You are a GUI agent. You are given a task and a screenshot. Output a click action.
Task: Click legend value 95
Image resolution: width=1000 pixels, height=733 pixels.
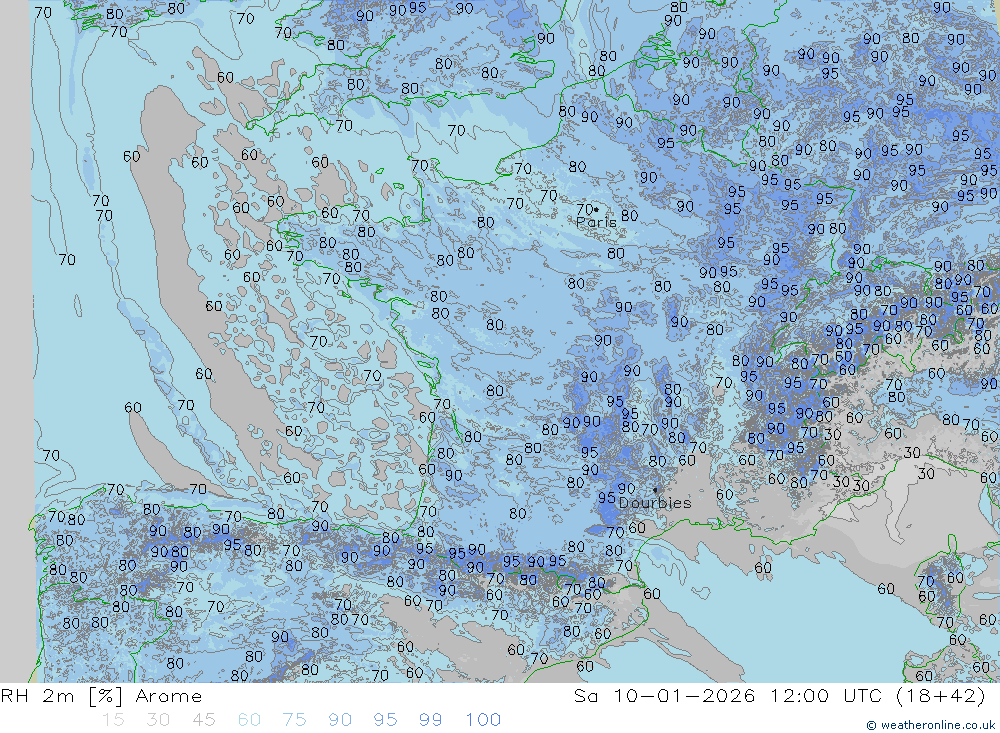click(x=385, y=720)
